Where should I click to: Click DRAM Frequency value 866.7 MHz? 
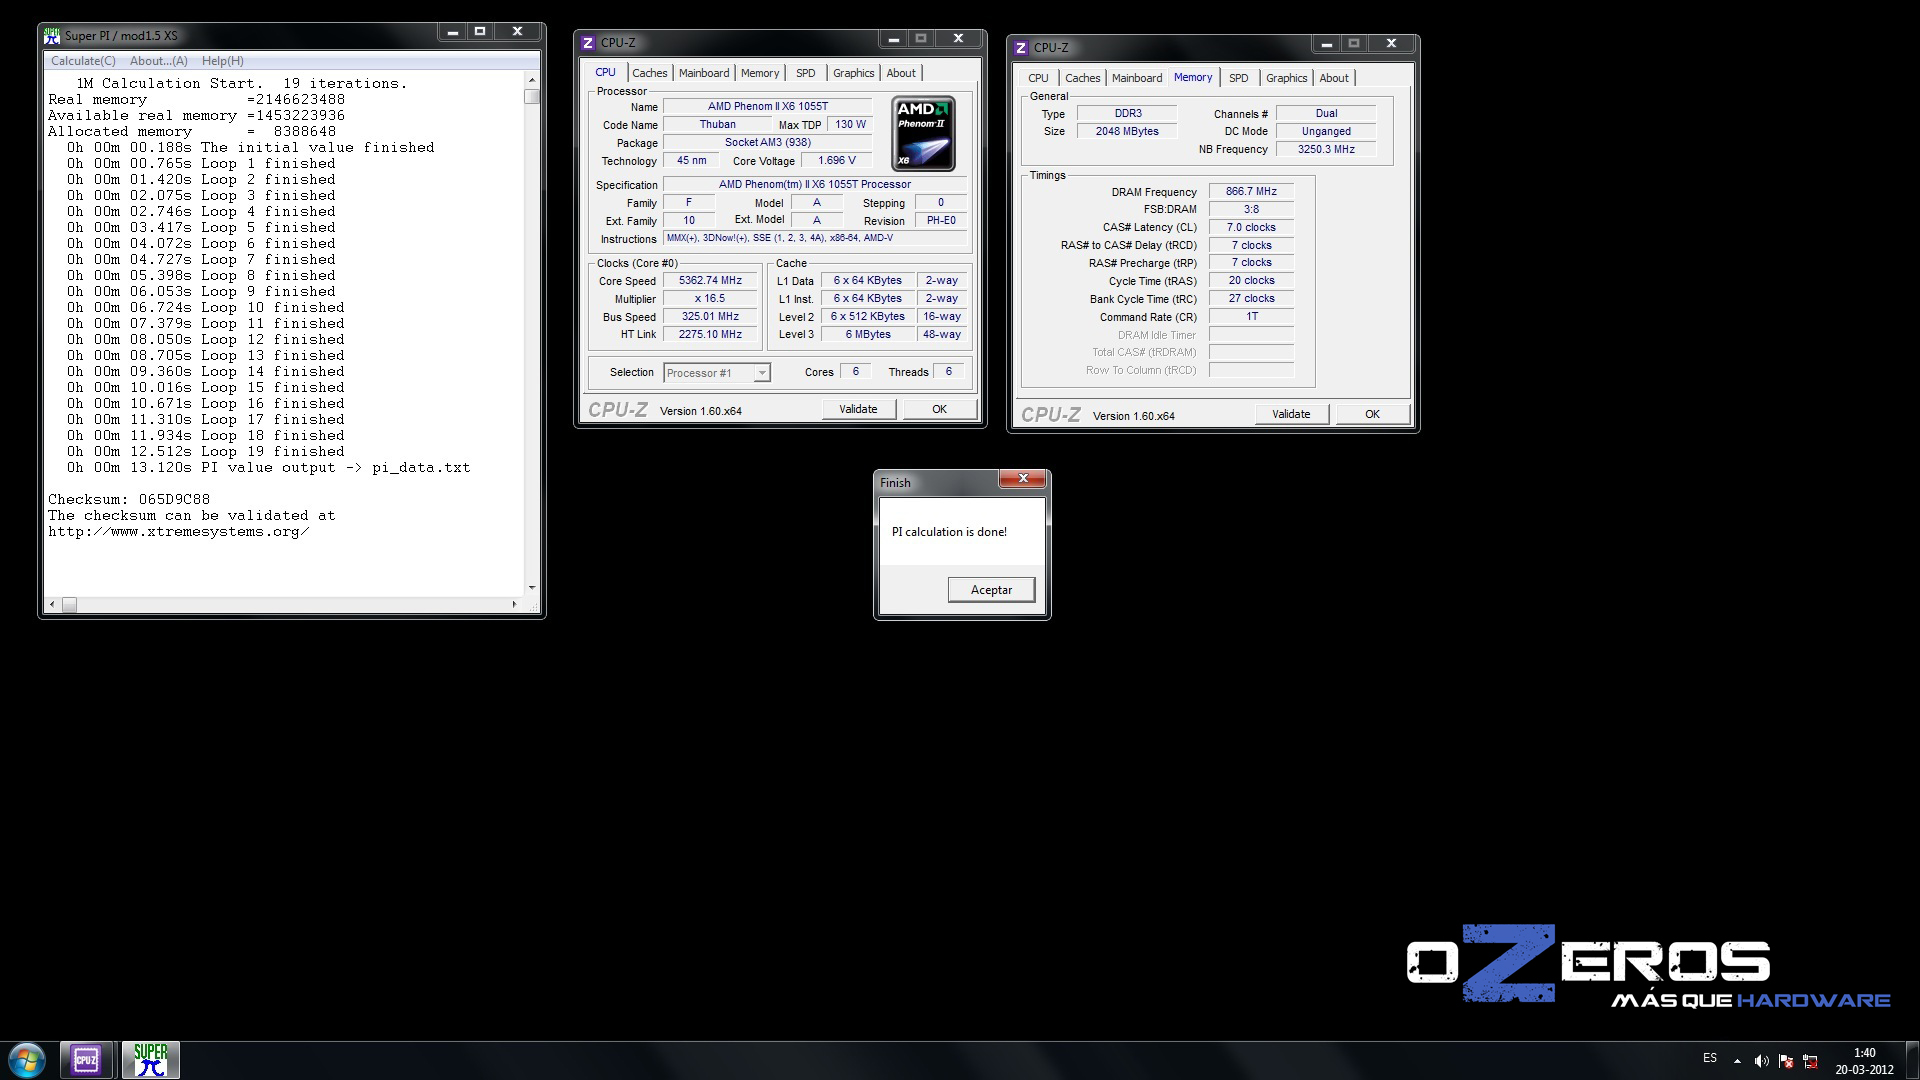1251,192
